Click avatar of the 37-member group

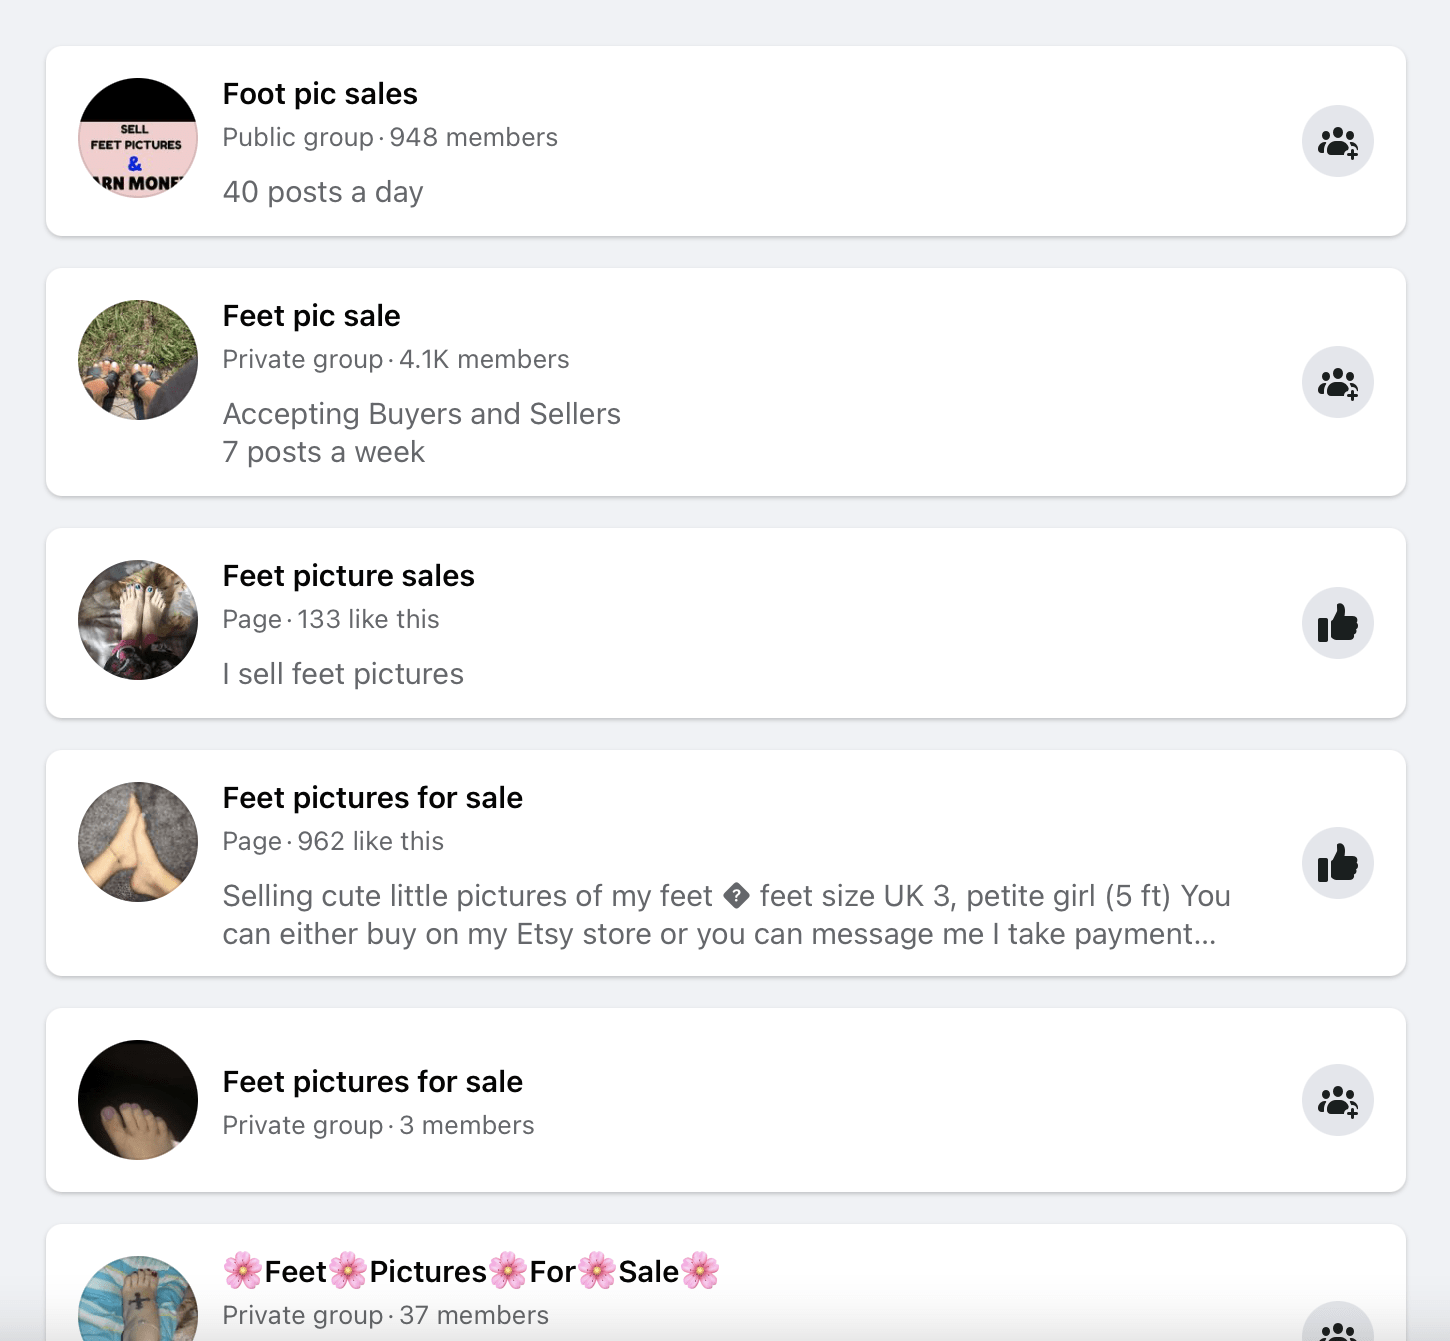pyautogui.click(x=138, y=1298)
